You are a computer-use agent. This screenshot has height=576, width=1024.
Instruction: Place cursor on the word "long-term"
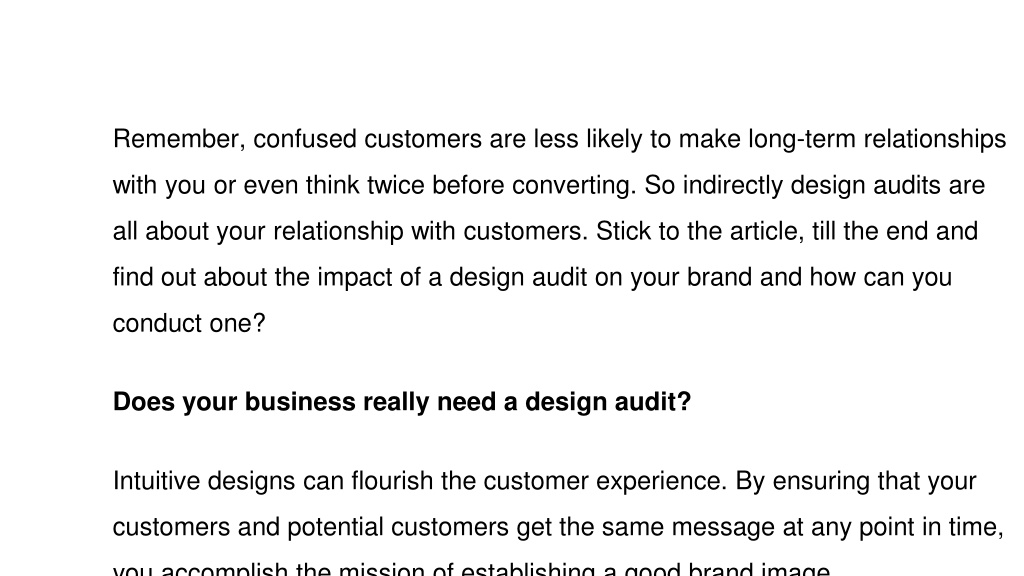[x=802, y=140]
